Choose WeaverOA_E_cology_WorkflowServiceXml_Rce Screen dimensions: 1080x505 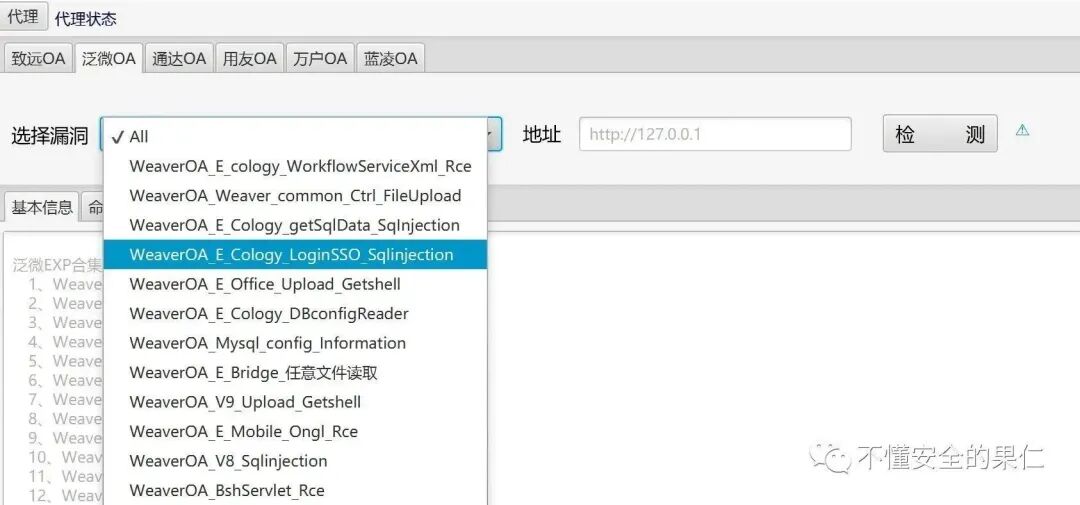295,166
